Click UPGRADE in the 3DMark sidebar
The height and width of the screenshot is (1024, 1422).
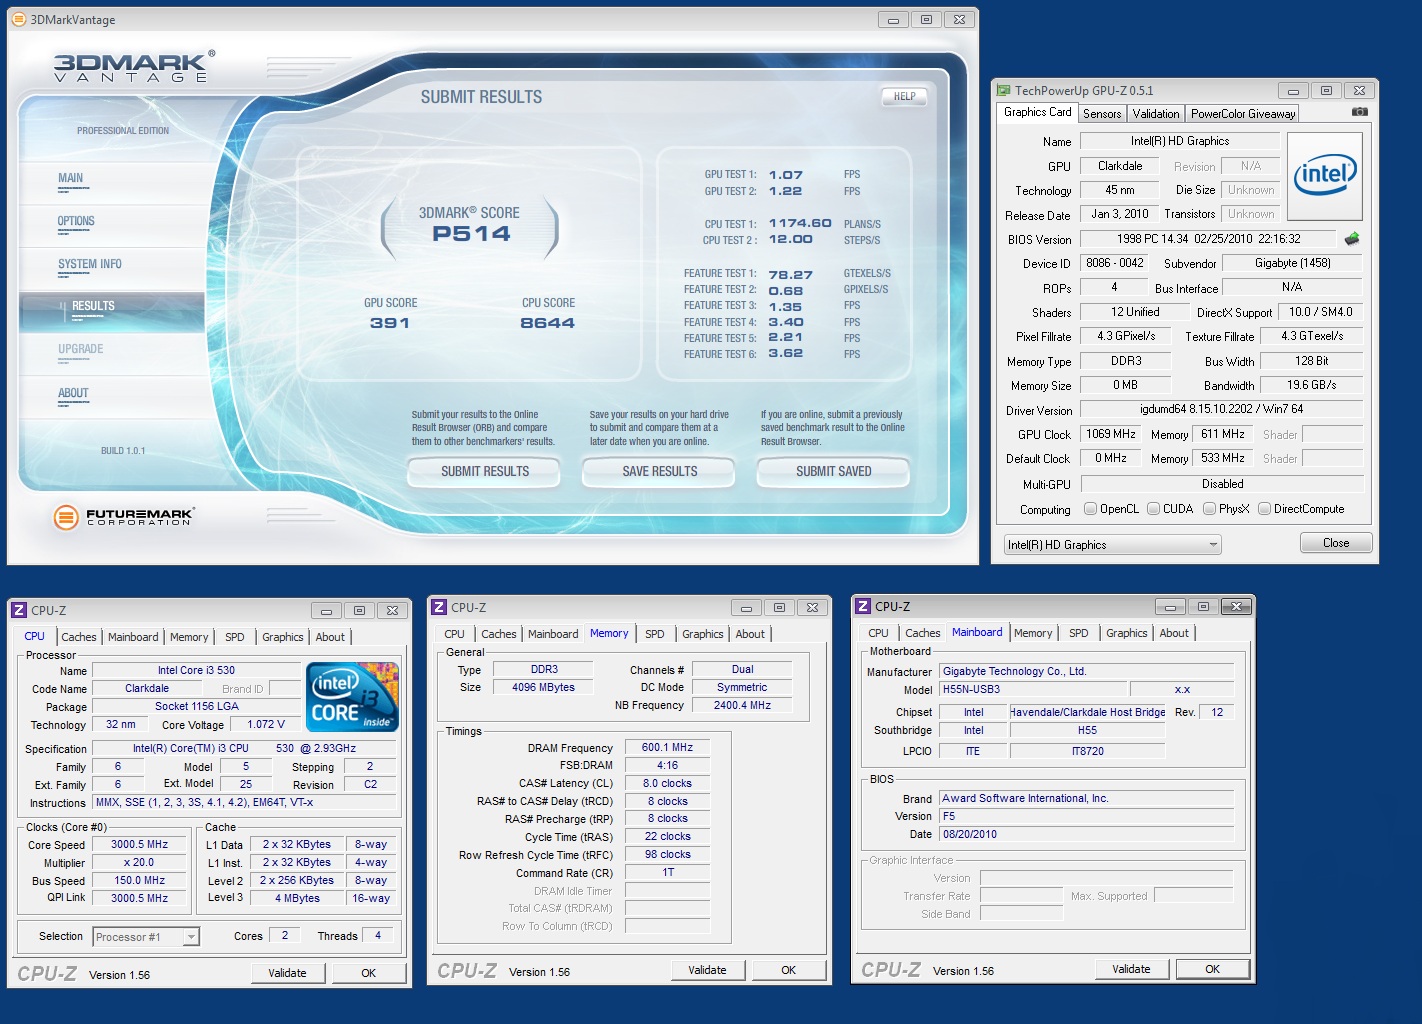pyautogui.click(x=81, y=350)
